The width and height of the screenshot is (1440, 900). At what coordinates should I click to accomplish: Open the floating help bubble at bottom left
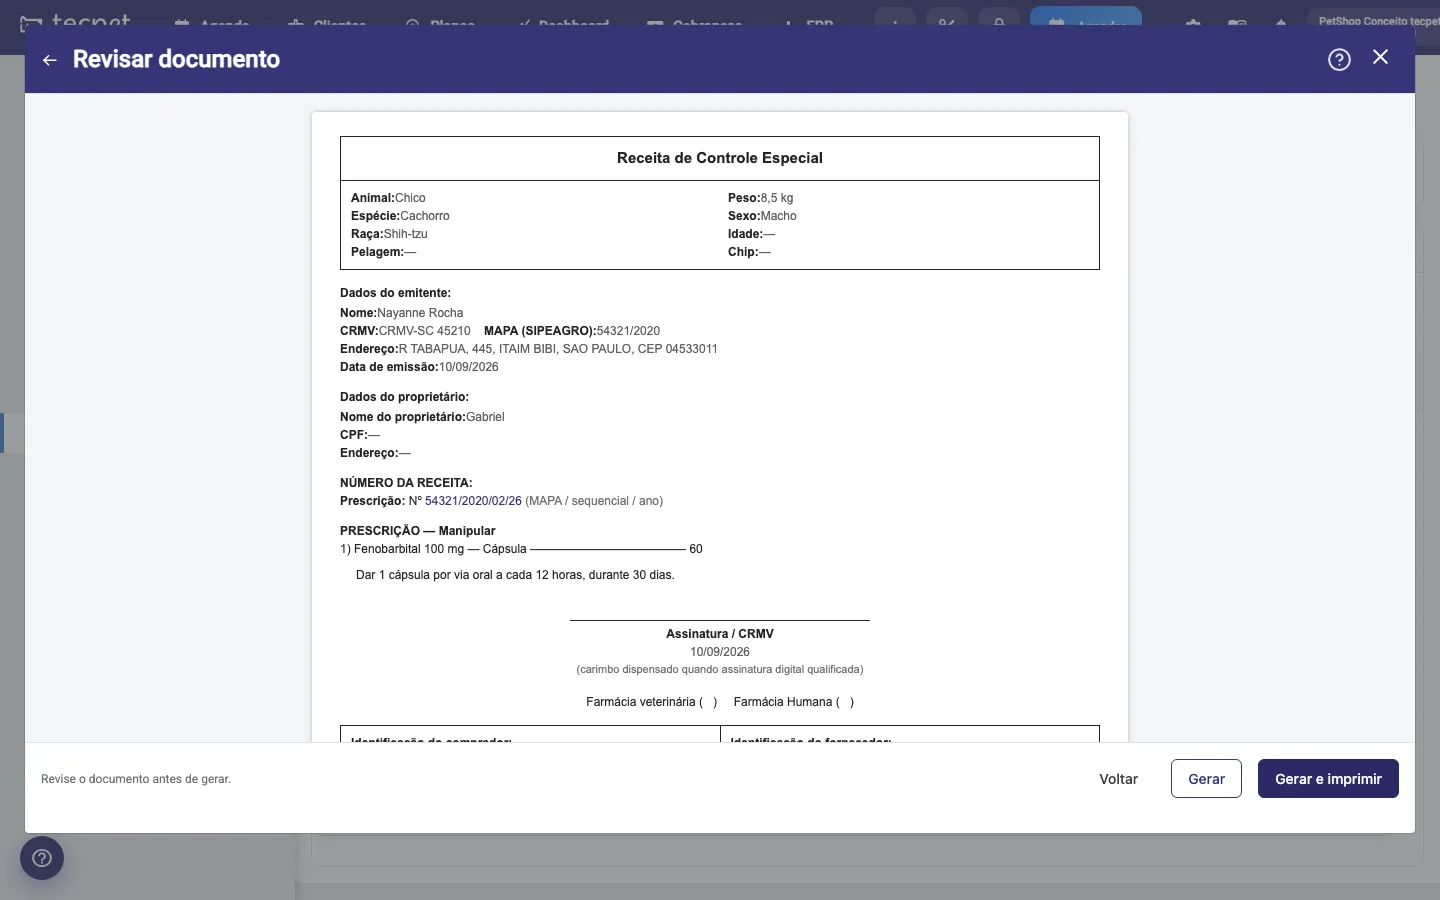[42, 858]
